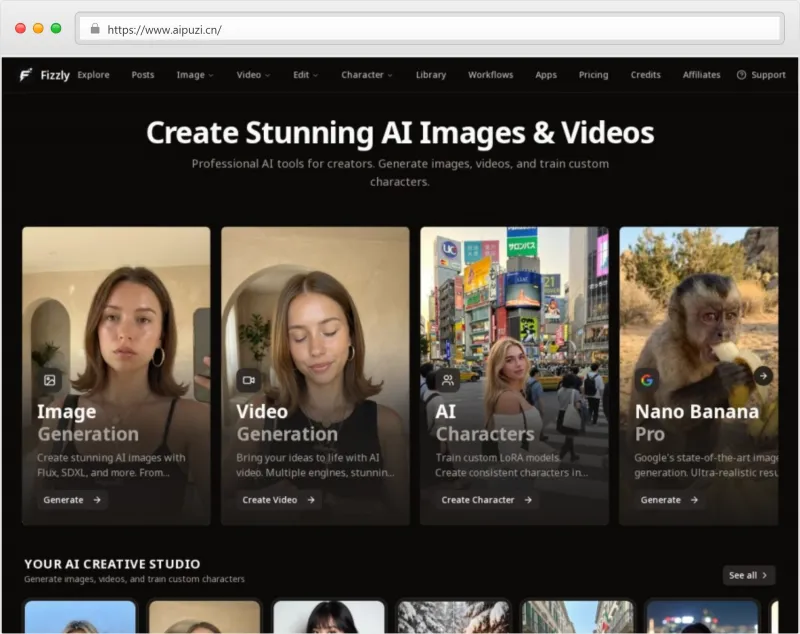Image resolution: width=800 pixels, height=634 pixels.
Task: Open the Workflows menu item
Action: [490, 75]
